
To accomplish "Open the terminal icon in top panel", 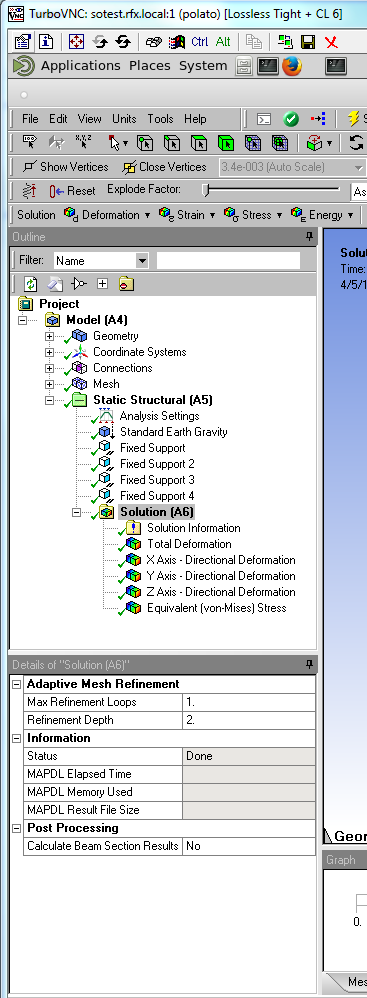I will pyautogui.click(x=268, y=66).
